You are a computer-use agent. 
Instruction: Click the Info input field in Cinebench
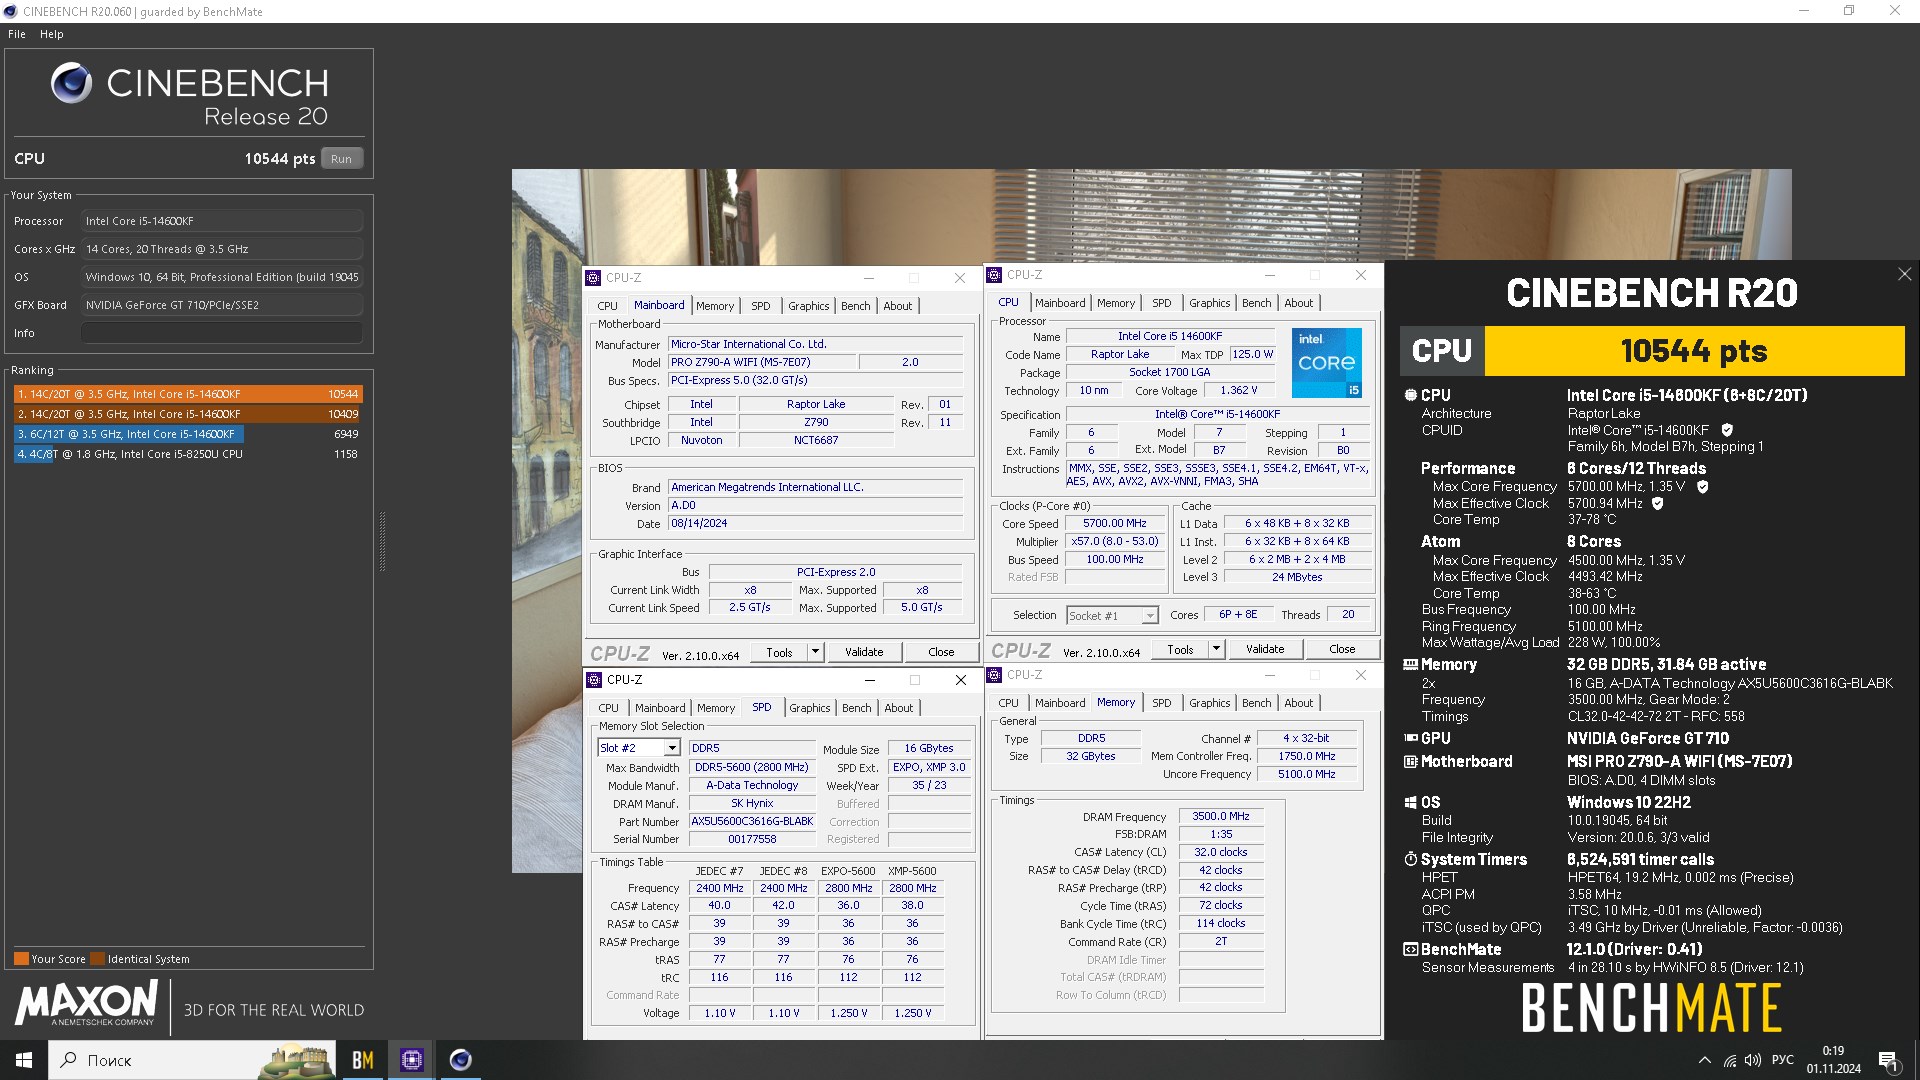[x=222, y=333]
